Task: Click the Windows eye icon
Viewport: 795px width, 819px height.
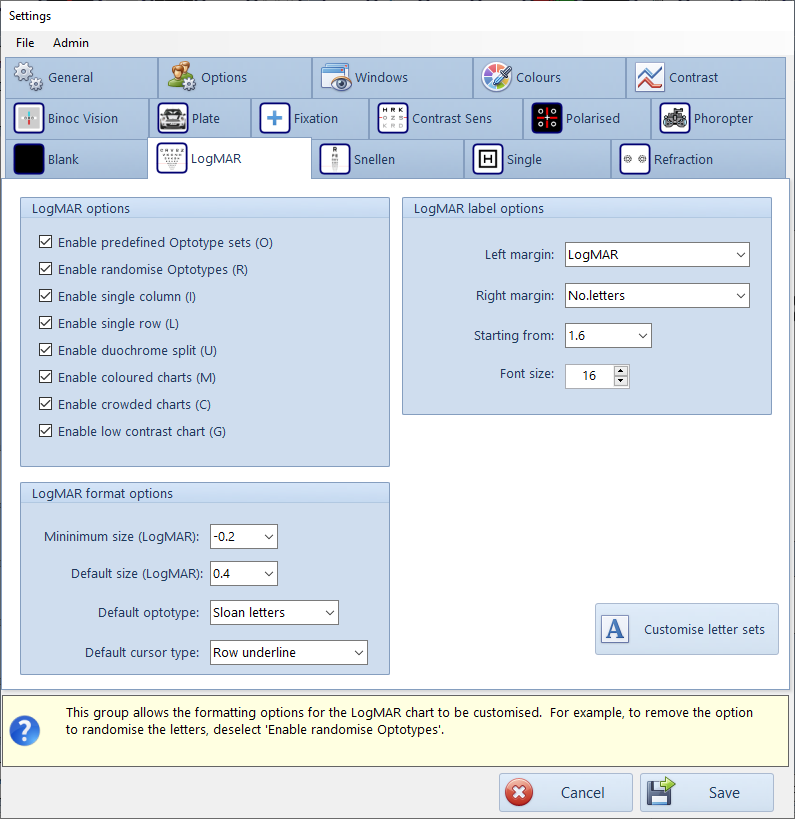Action: click(336, 77)
